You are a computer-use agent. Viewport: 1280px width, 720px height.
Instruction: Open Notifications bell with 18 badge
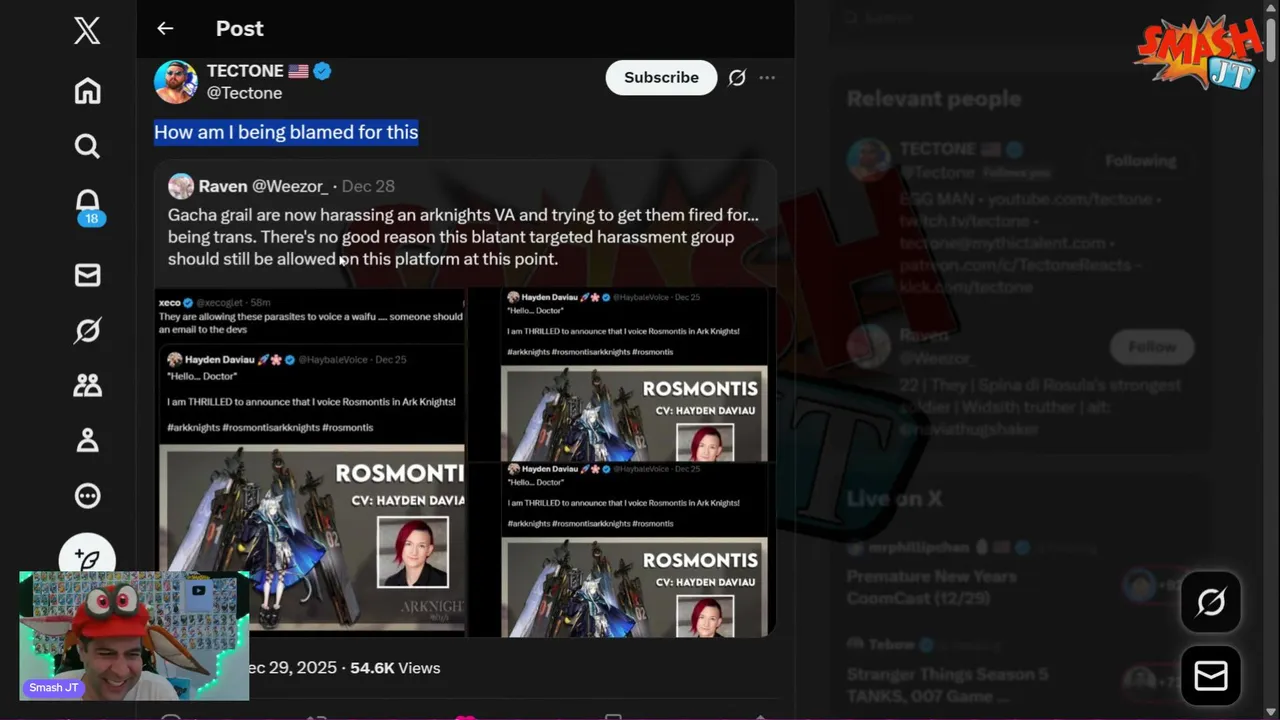88,206
